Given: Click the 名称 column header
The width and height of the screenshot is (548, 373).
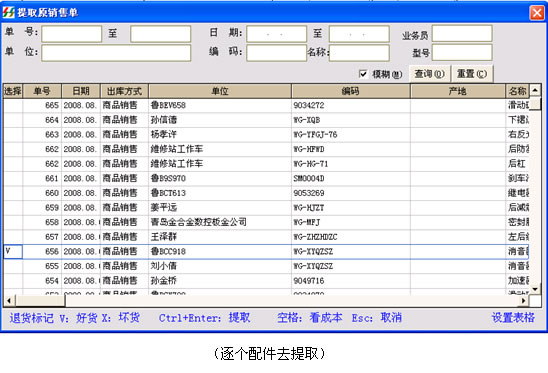Looking at the screenshot, I should click(x=517, y=91).
